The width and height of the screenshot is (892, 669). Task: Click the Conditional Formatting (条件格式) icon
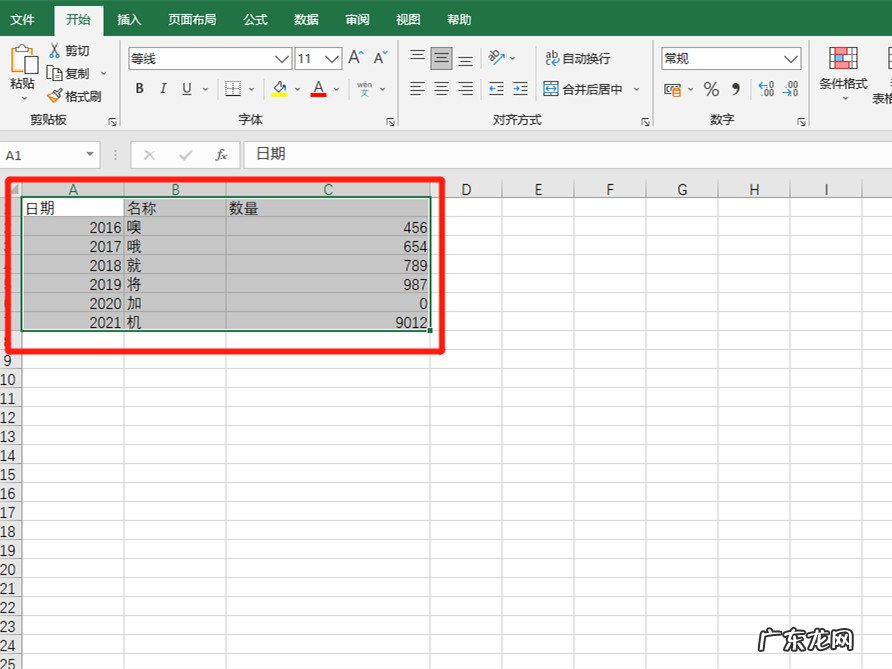pos(843,60)
